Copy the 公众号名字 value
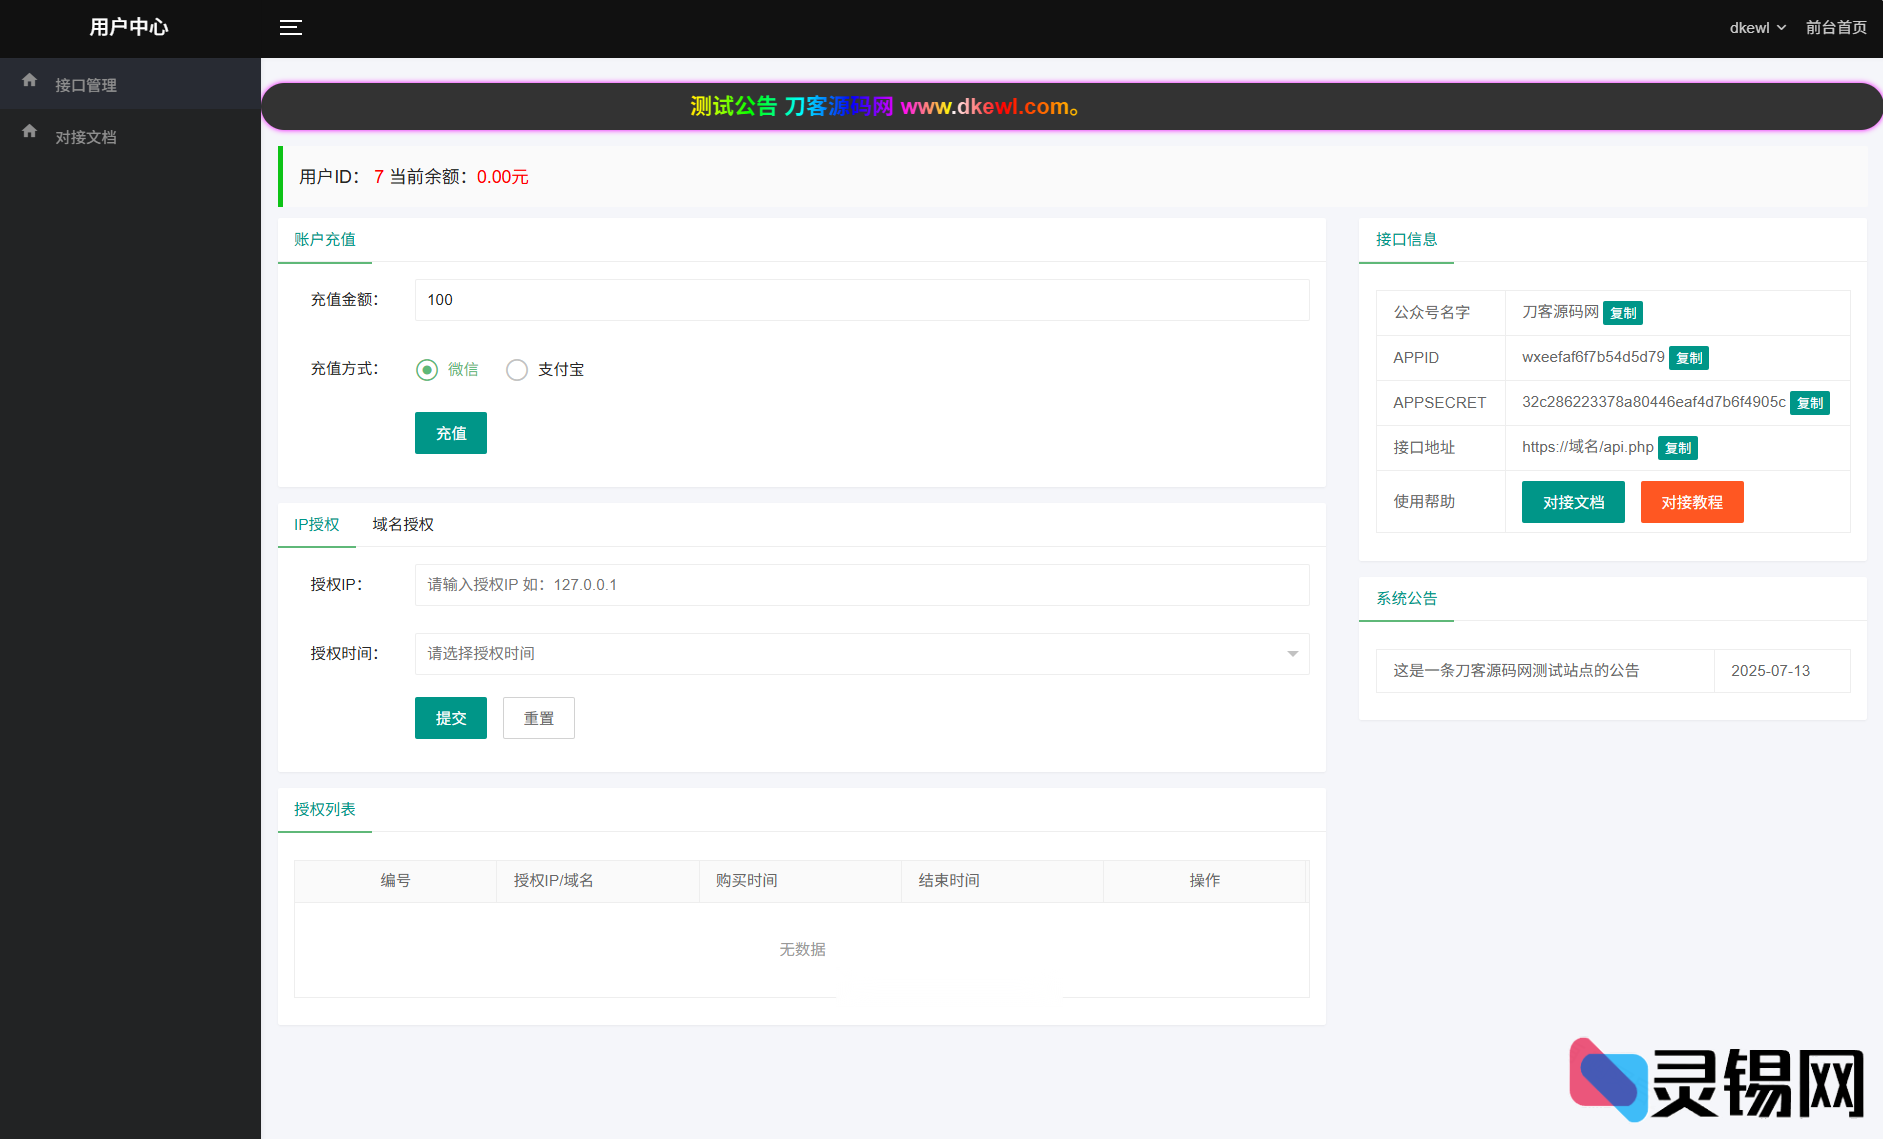 tap(1623, 312)
